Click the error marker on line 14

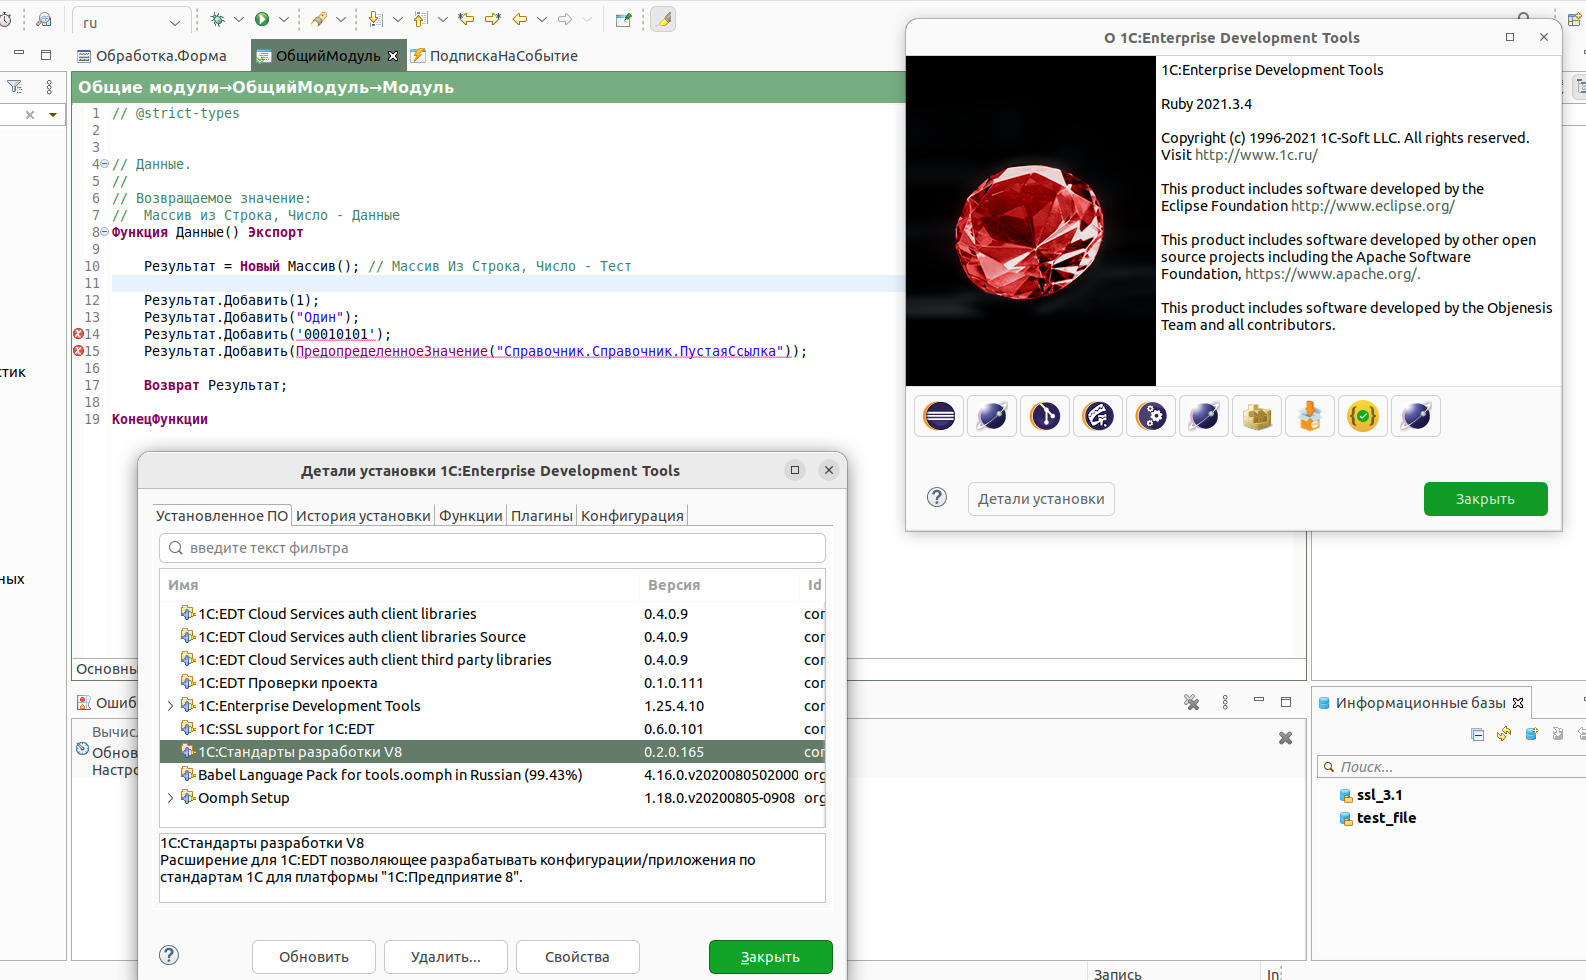coord(78,334)
